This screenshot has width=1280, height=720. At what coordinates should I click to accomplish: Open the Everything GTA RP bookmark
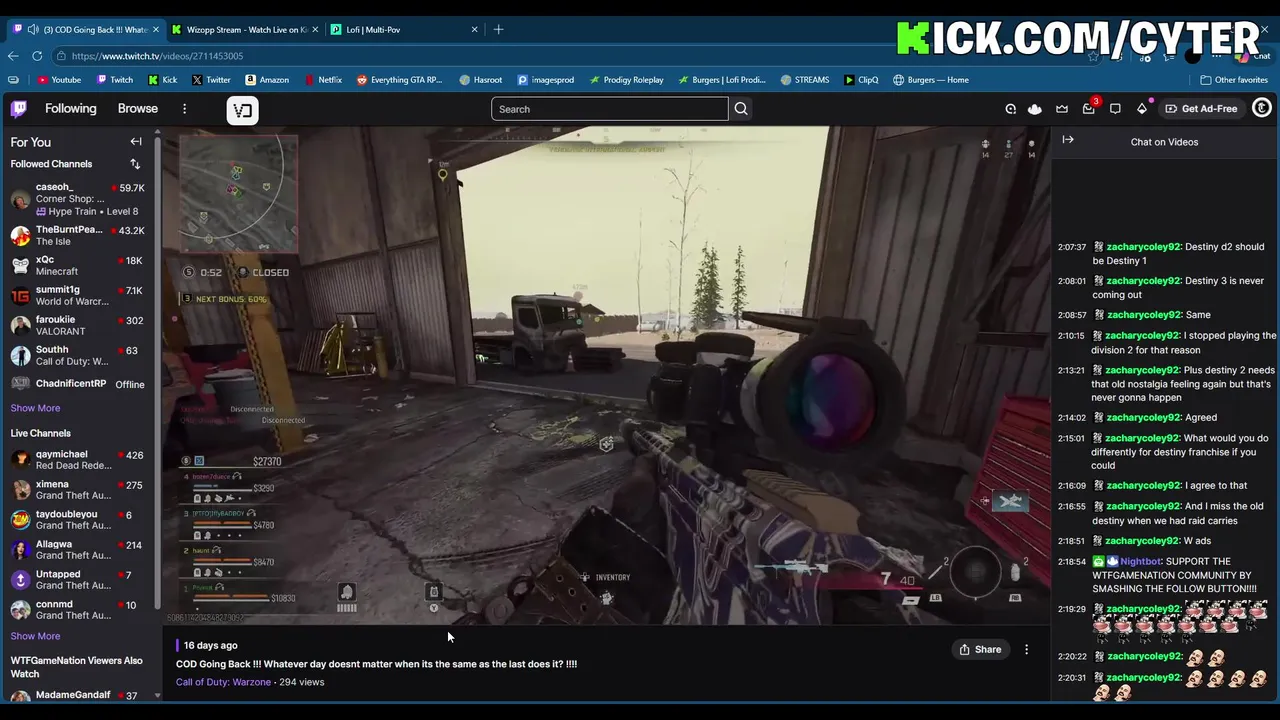[399, 80]
